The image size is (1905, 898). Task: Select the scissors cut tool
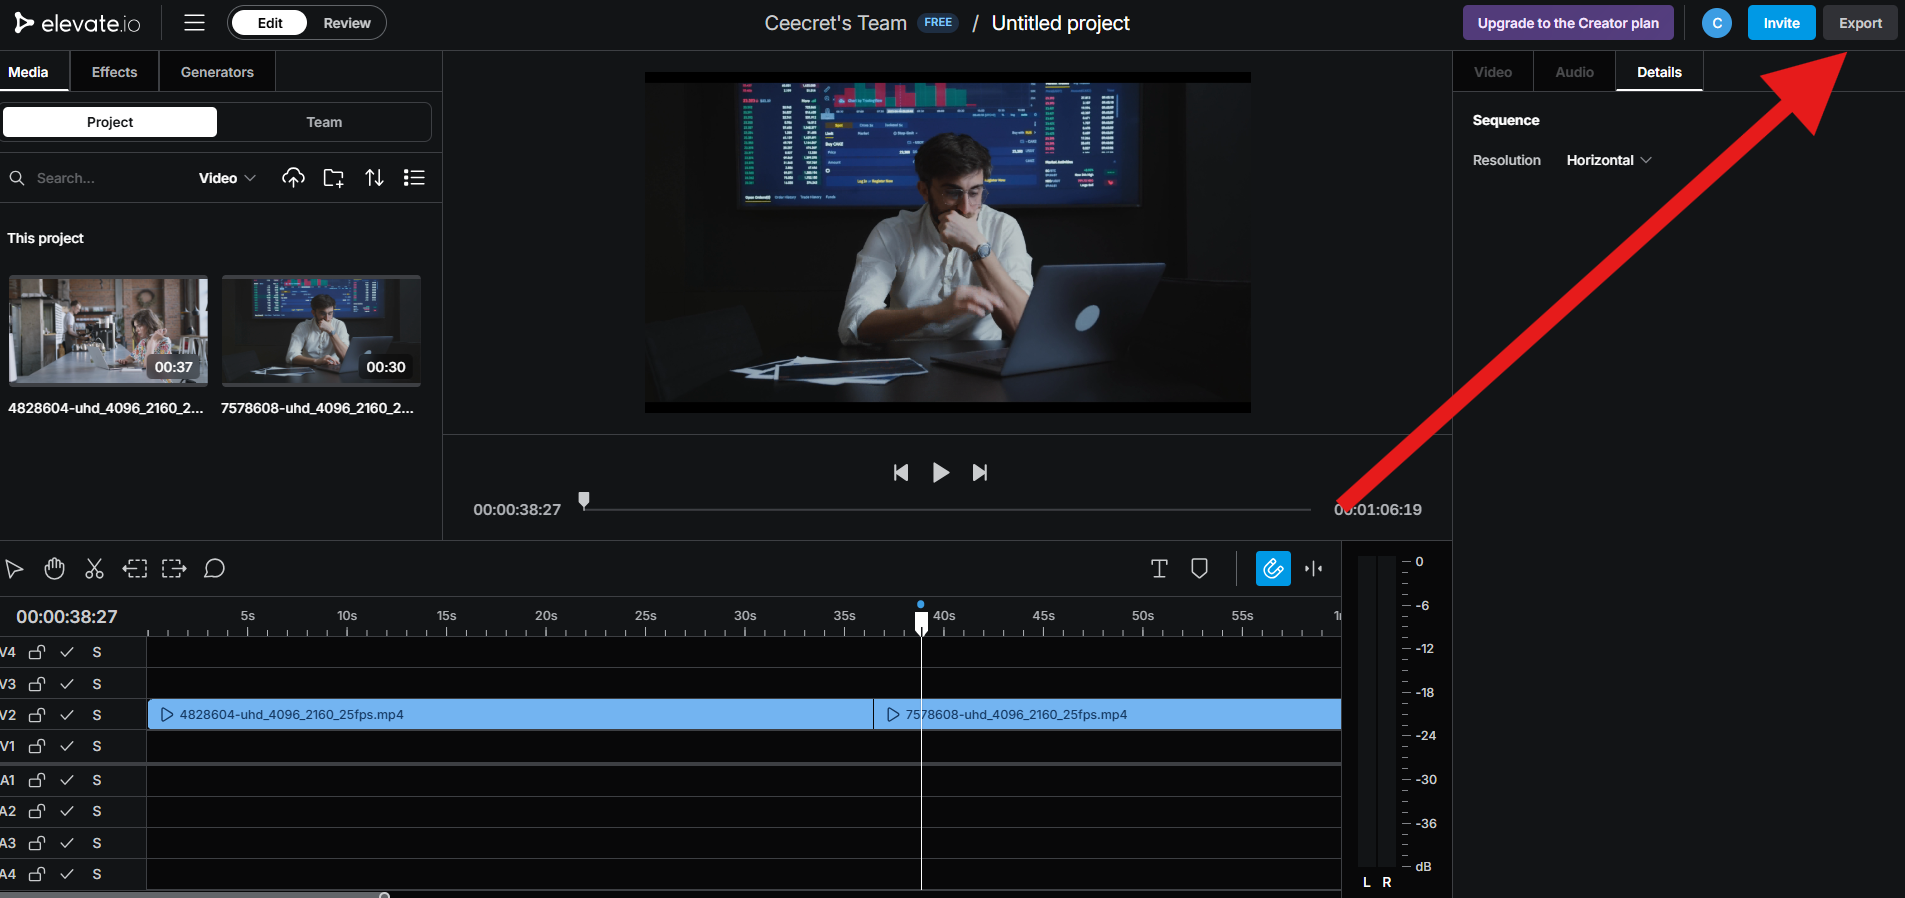(94, 569)
